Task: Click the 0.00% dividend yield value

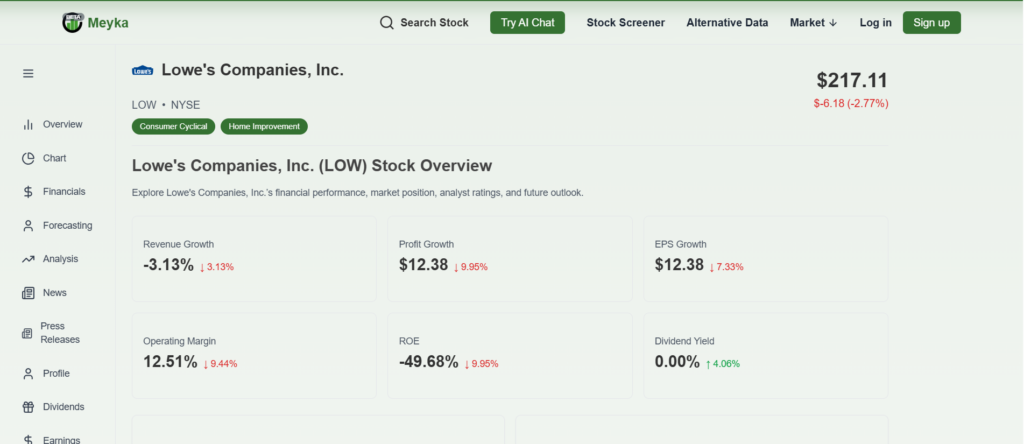Action: pyautogui.click(x=677, y=362)
